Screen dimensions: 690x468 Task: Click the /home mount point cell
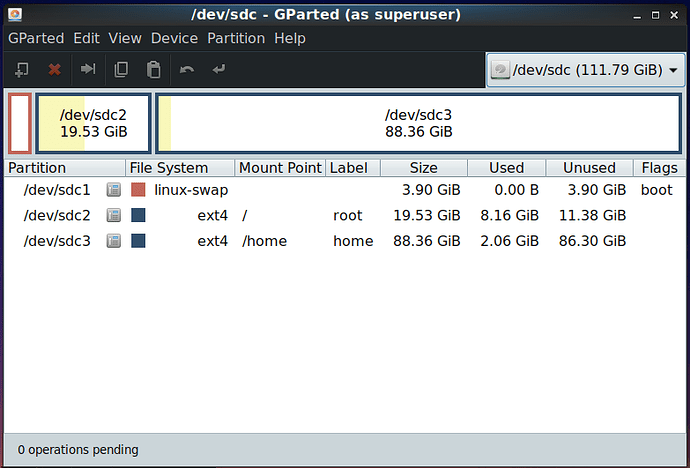tap(264, 241)
